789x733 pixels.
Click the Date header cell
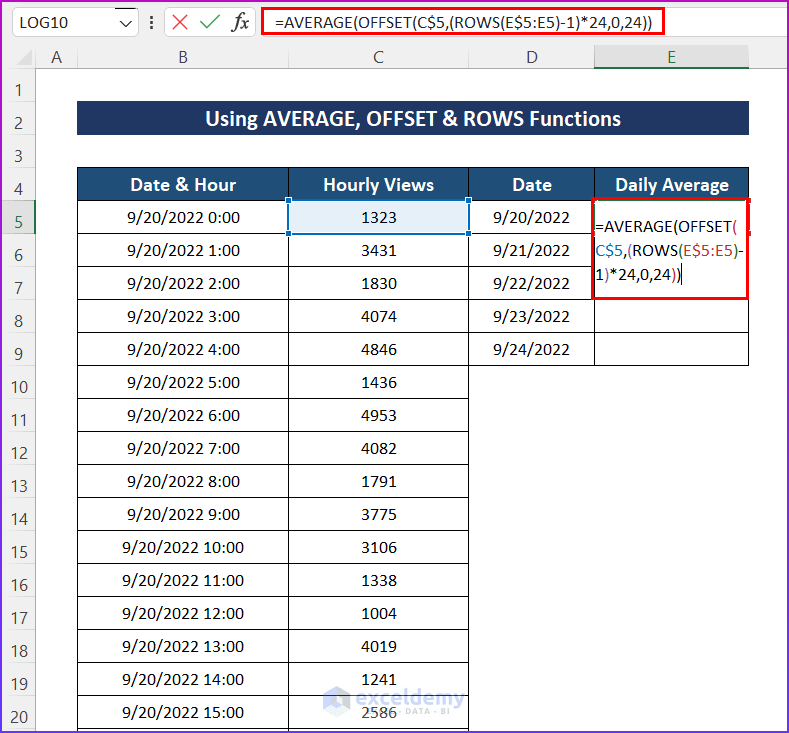(531, 185)
